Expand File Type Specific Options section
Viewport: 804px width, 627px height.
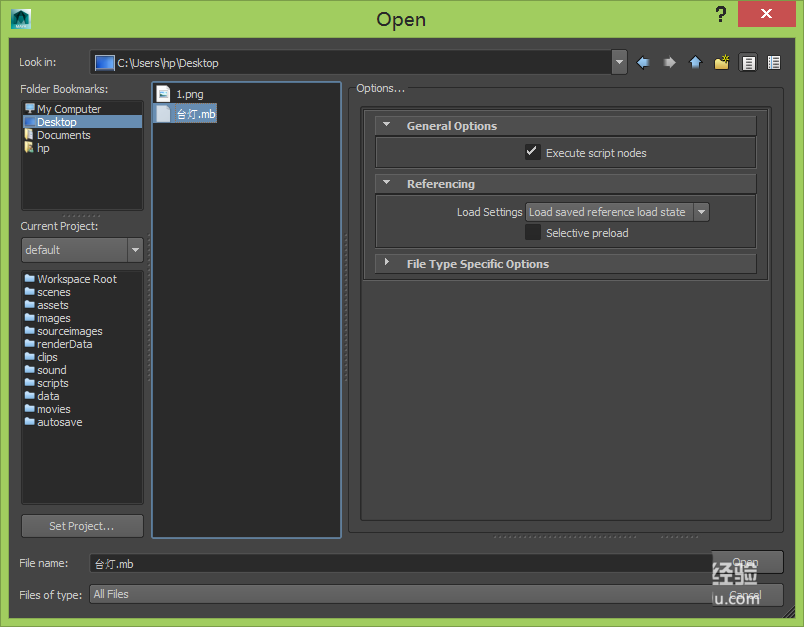[x=387, y=262]
